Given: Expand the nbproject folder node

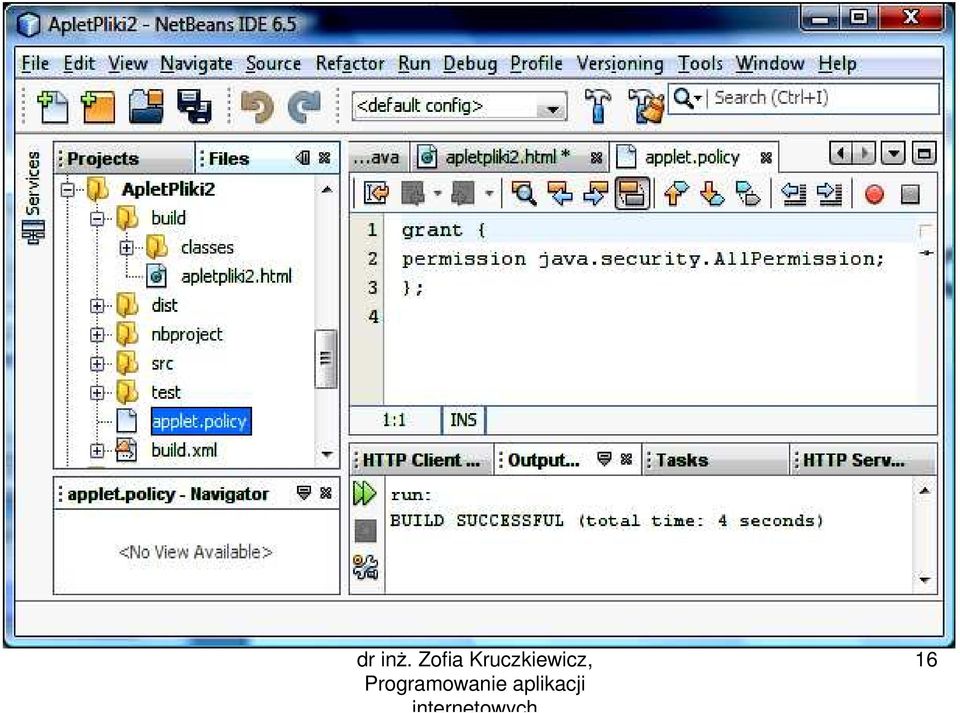Looking at the screenshot, I should tap(97, 335).
